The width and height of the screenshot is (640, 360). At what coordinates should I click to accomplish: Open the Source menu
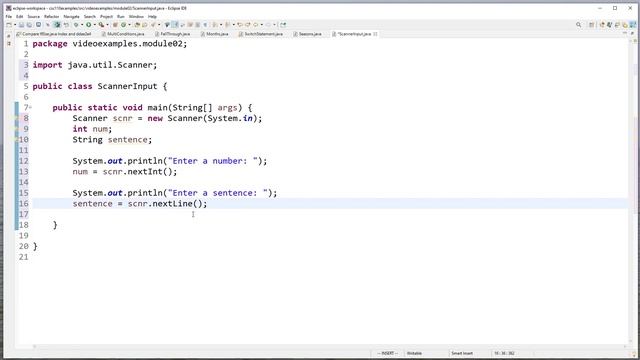click(x=33, y=16)
